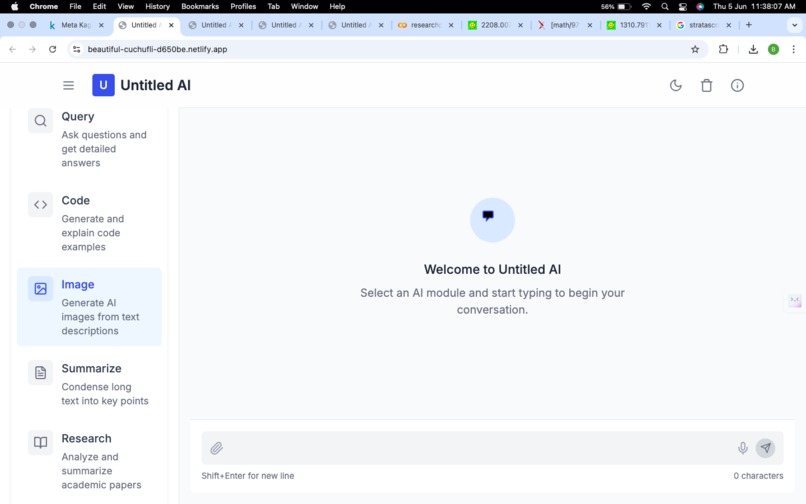Image resolution: width=806 pixels, height=504 pixels.
Task: Open the green Chrome profile avatar
Action: [773, 49]
